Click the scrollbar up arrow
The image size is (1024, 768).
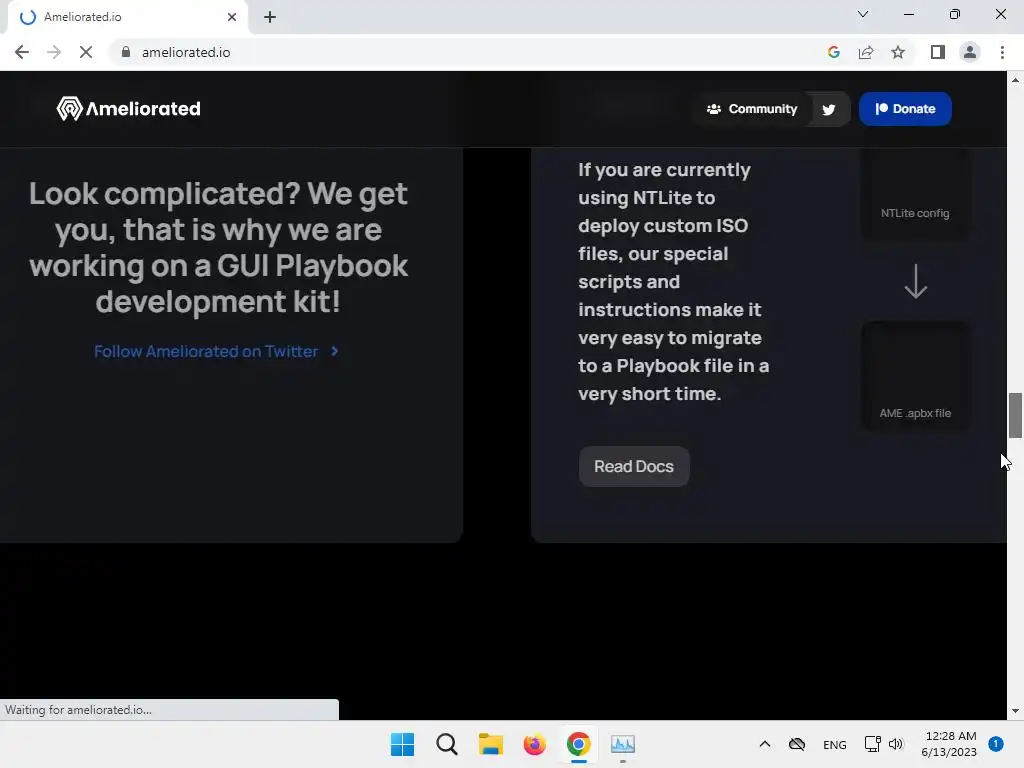click(x=1015, y=80)
